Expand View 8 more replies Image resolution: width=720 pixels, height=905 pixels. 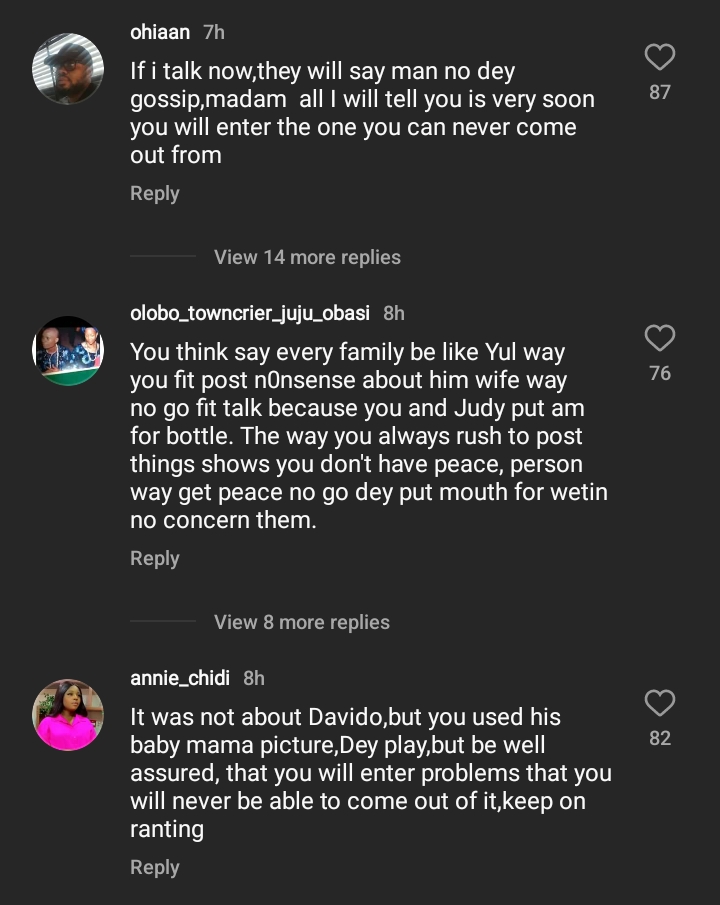tap(301, 622)
